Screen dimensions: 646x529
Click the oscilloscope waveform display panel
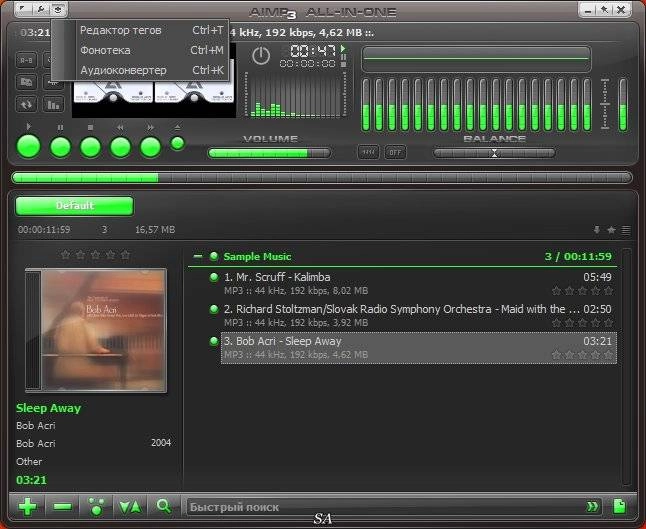point(477,59)
